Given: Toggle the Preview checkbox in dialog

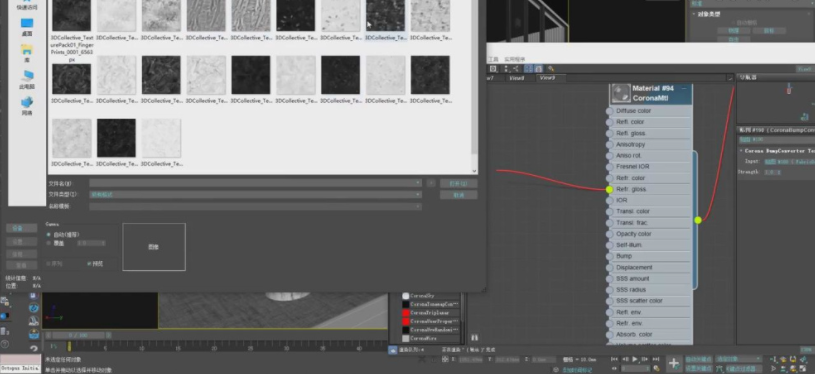Looking at the screenshot, I should [89, 264].
